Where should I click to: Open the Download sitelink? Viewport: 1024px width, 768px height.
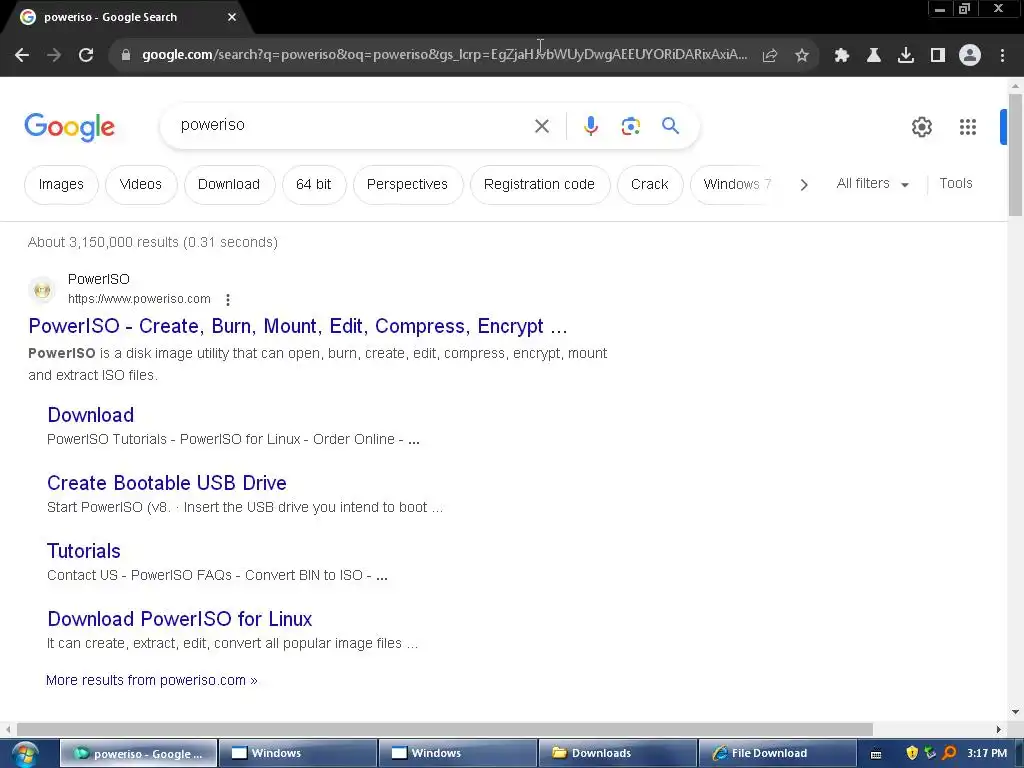point(91,415)
